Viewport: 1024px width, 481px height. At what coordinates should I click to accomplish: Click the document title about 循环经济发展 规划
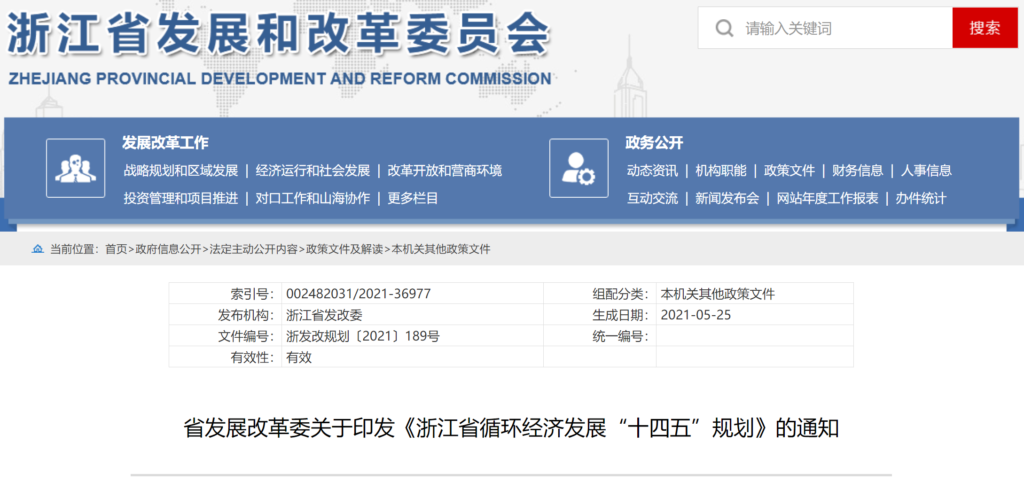pos(511,429)
